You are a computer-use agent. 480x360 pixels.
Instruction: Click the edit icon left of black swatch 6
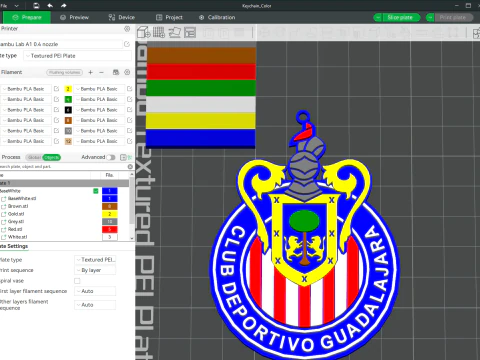56,110
